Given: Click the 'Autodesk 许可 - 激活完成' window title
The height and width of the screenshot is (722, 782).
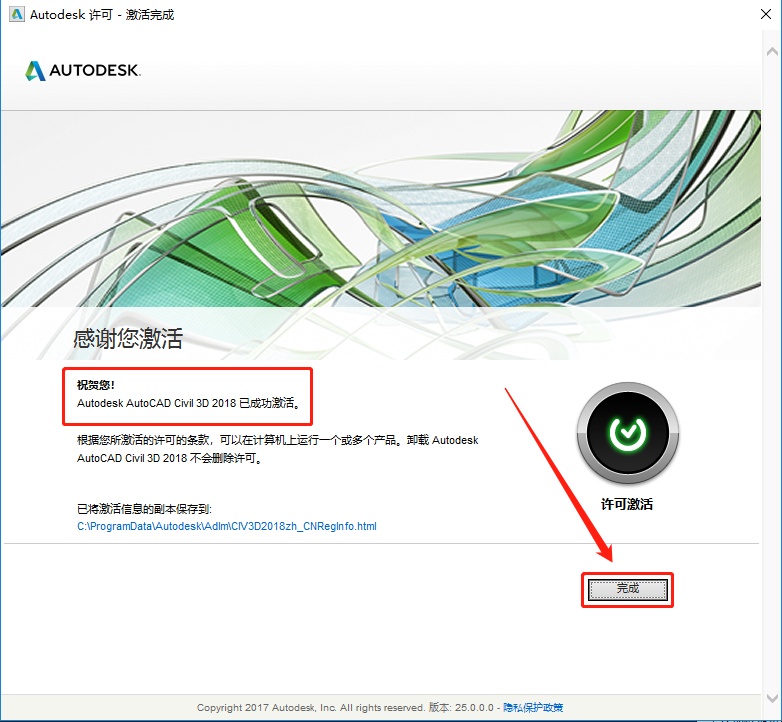Looking at the screenshot, I should 102,14.
